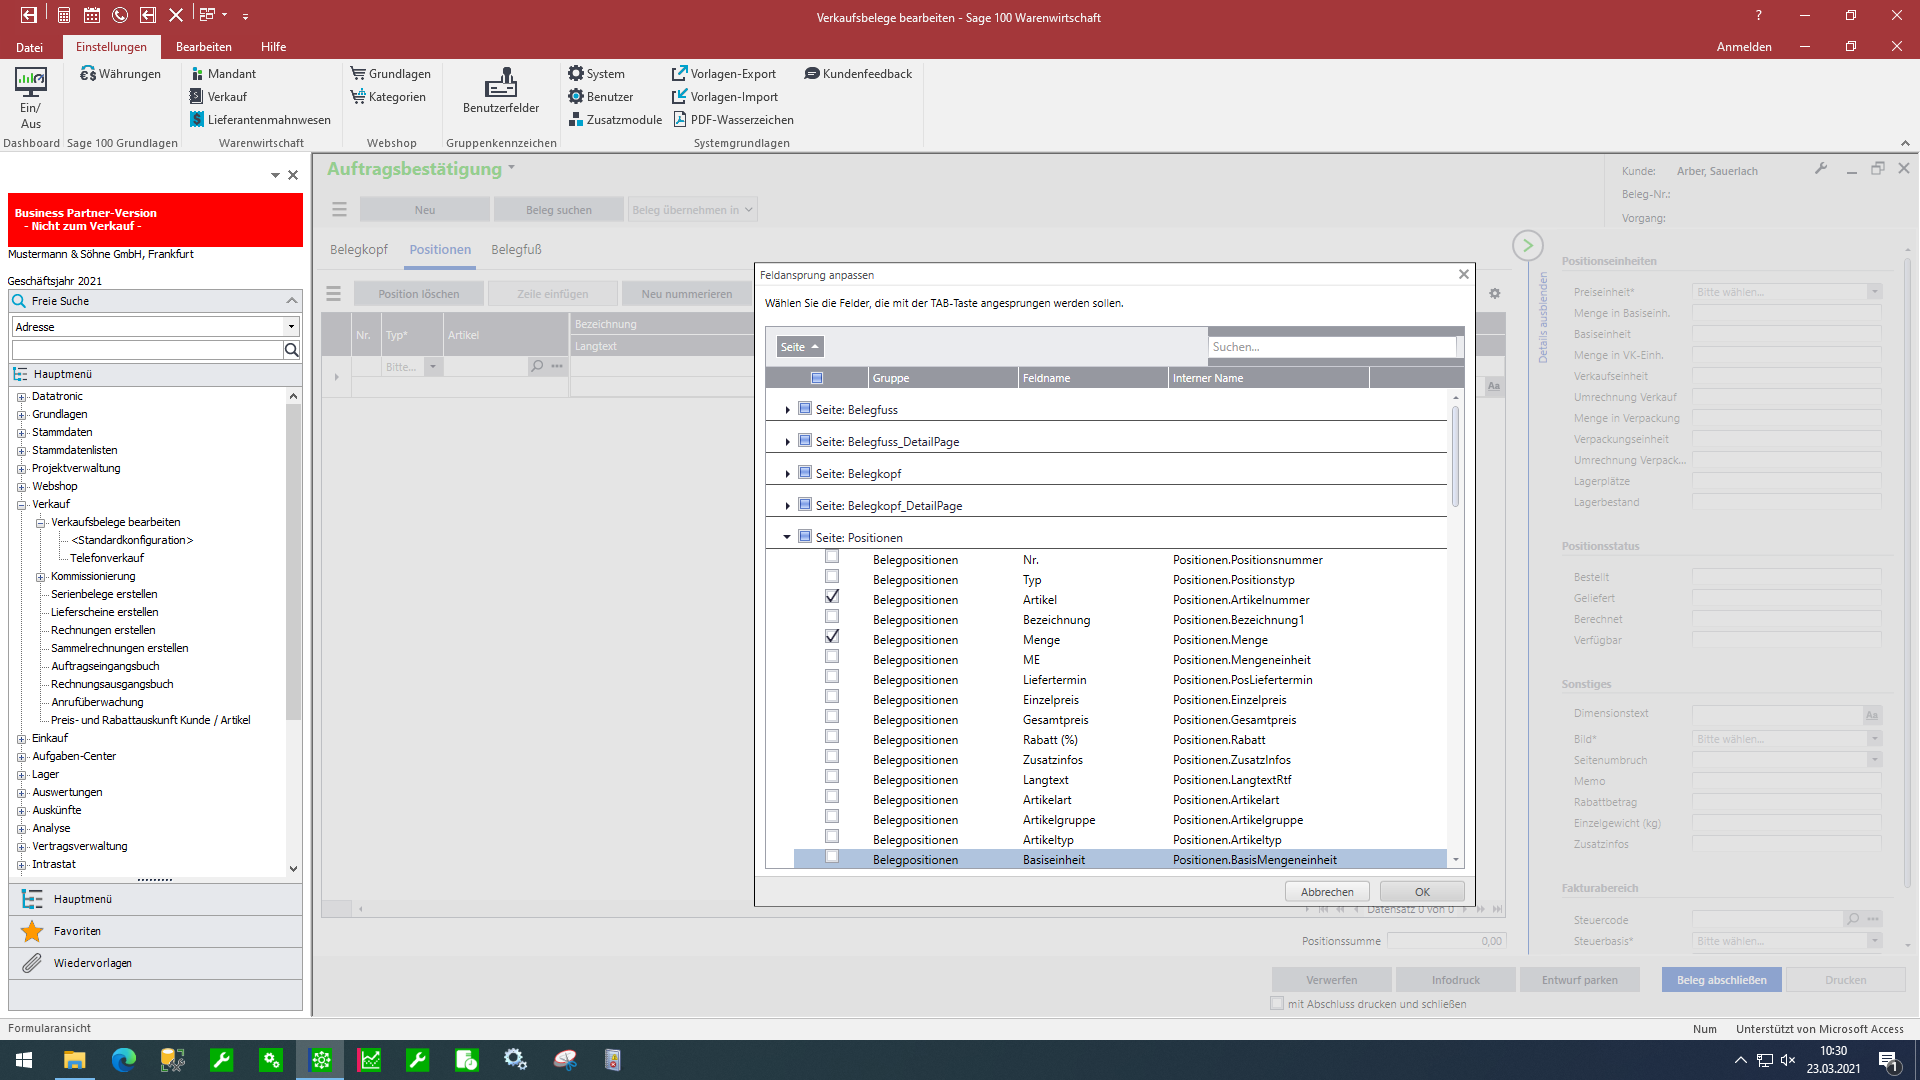Sort grid by the Feldname column
This screenshot has width=1920, height=1080.
[1093, 378]
